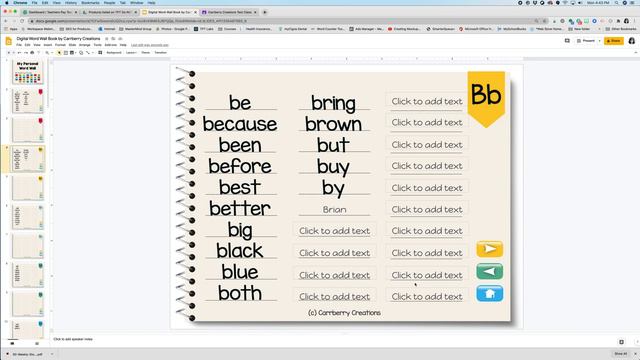The height and width of the screenshot is (360, 640).
Task: Redo action in Slides toolbar
Action: [26, 53]
